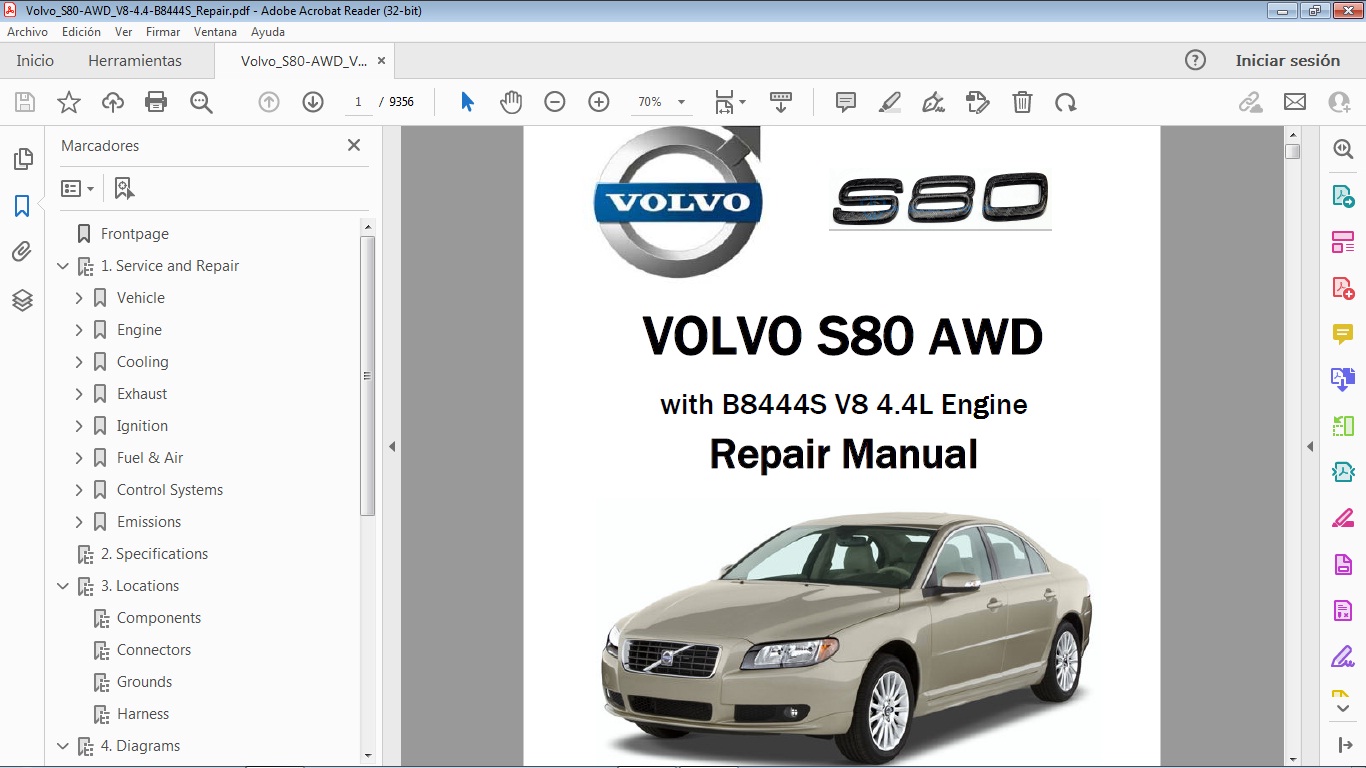Zoom in on the document

click(x=598, y=101)
